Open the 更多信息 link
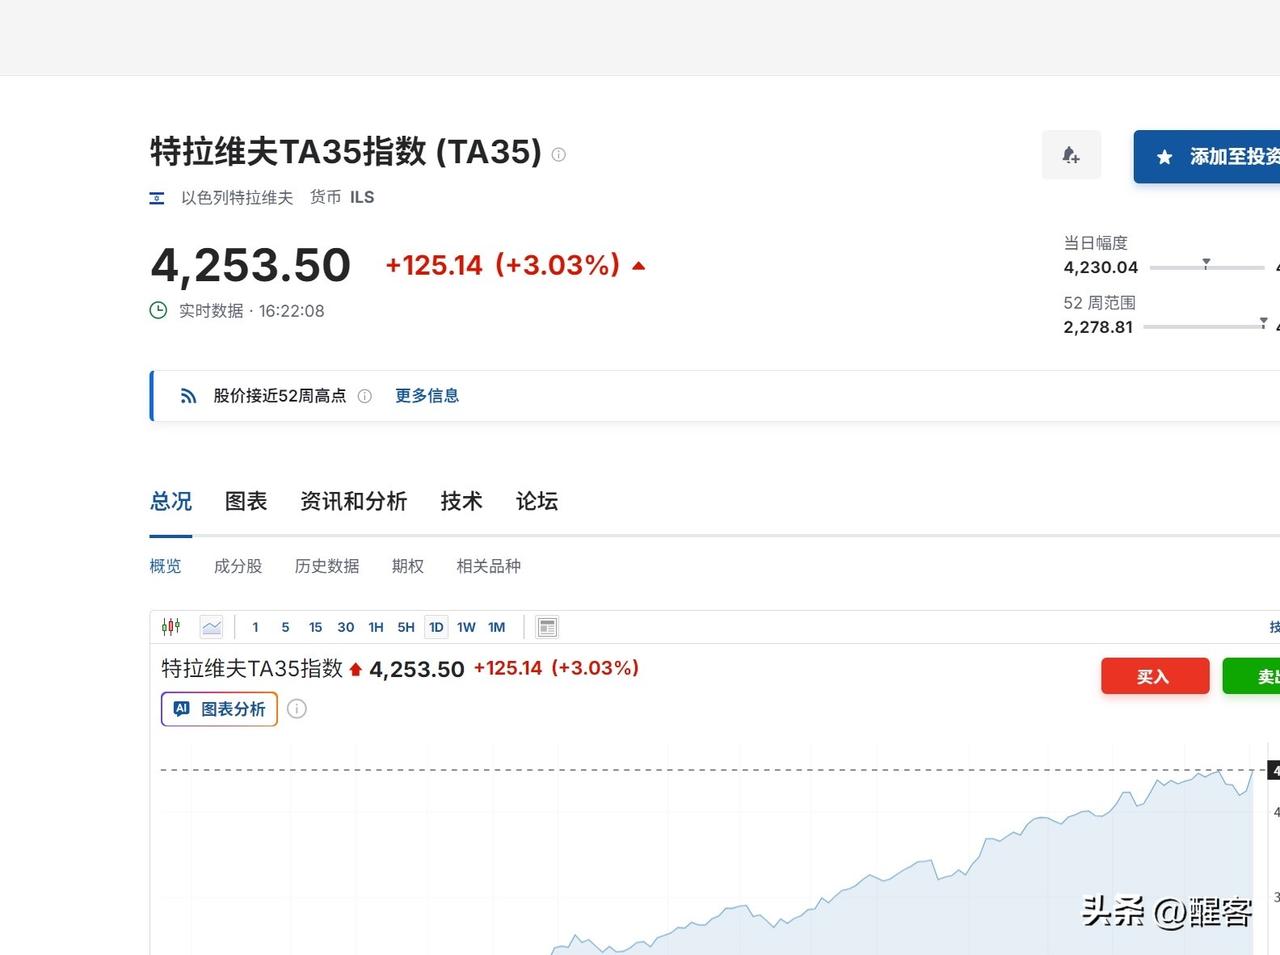Viewport: 1280px width, 955px height. click(427, 395)
